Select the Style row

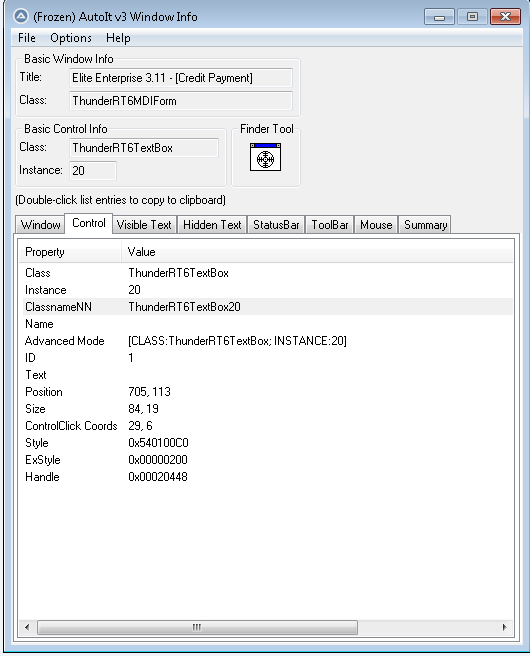(x=268, y=443)
